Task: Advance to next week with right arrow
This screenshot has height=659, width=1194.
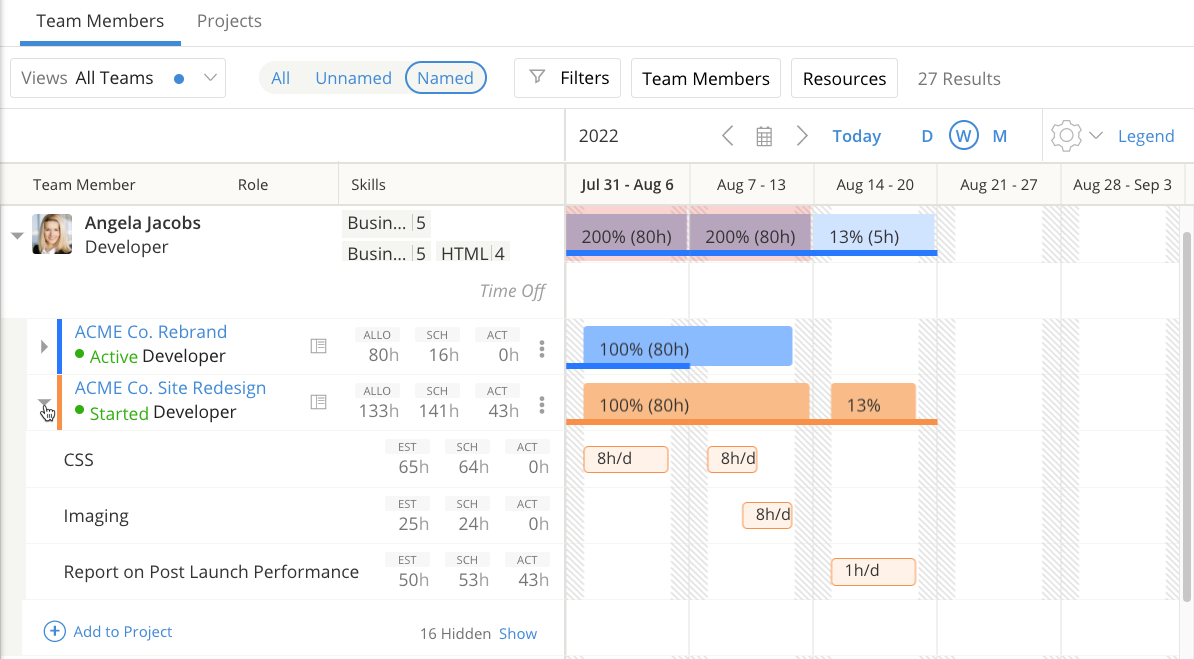Action: [801, 136]
